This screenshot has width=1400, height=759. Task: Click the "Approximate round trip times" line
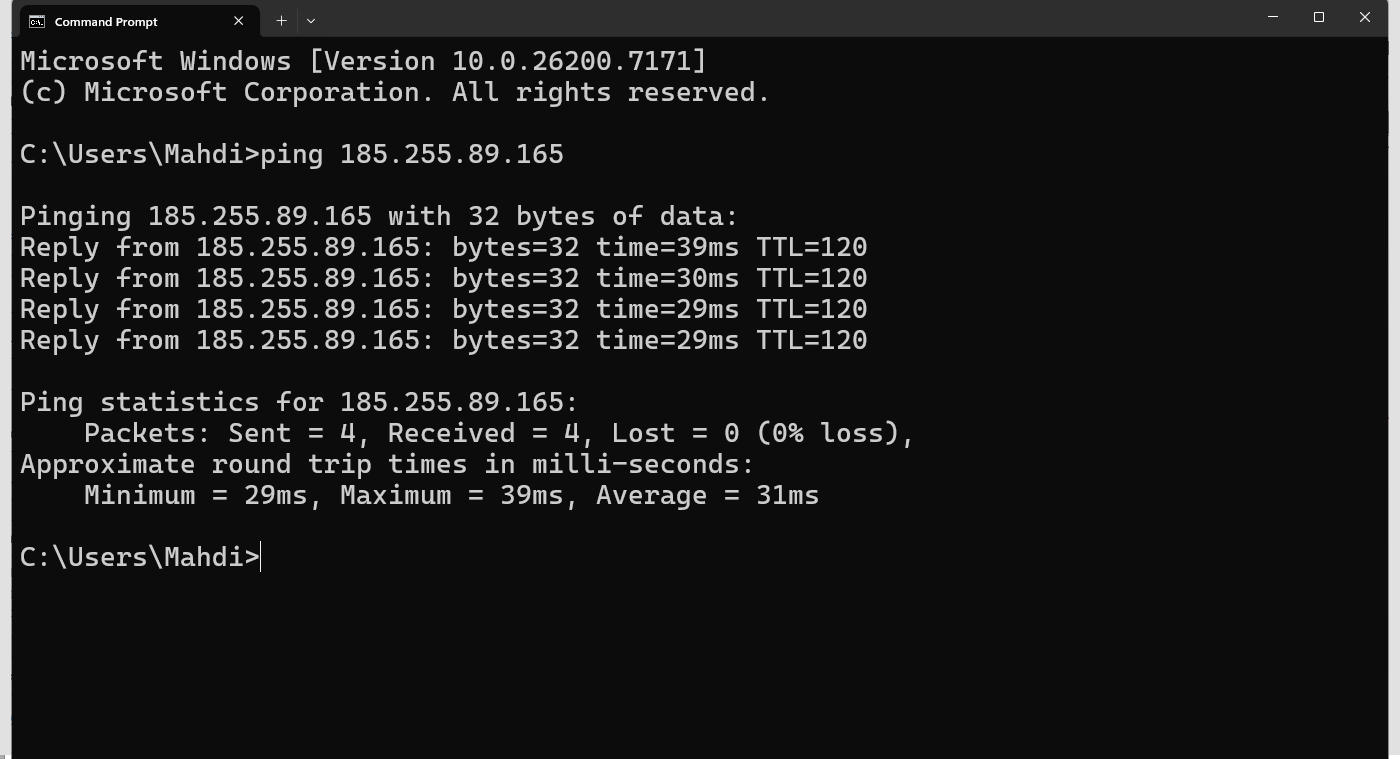click(x=387, y=464)
